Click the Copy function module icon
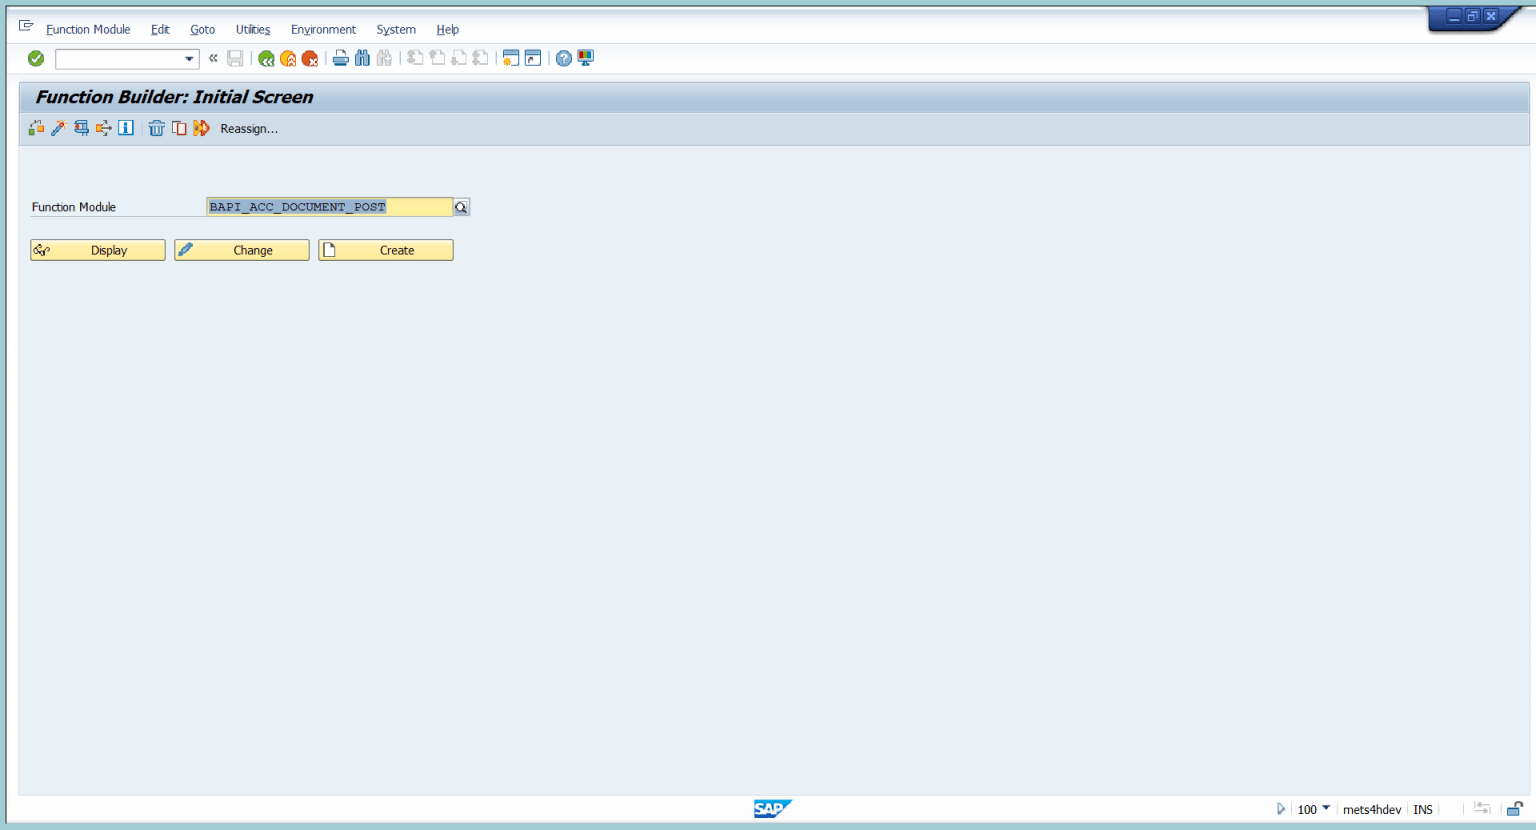Image resolution: width=1536 pixels, height=830 pixels. tap(179, 128)
